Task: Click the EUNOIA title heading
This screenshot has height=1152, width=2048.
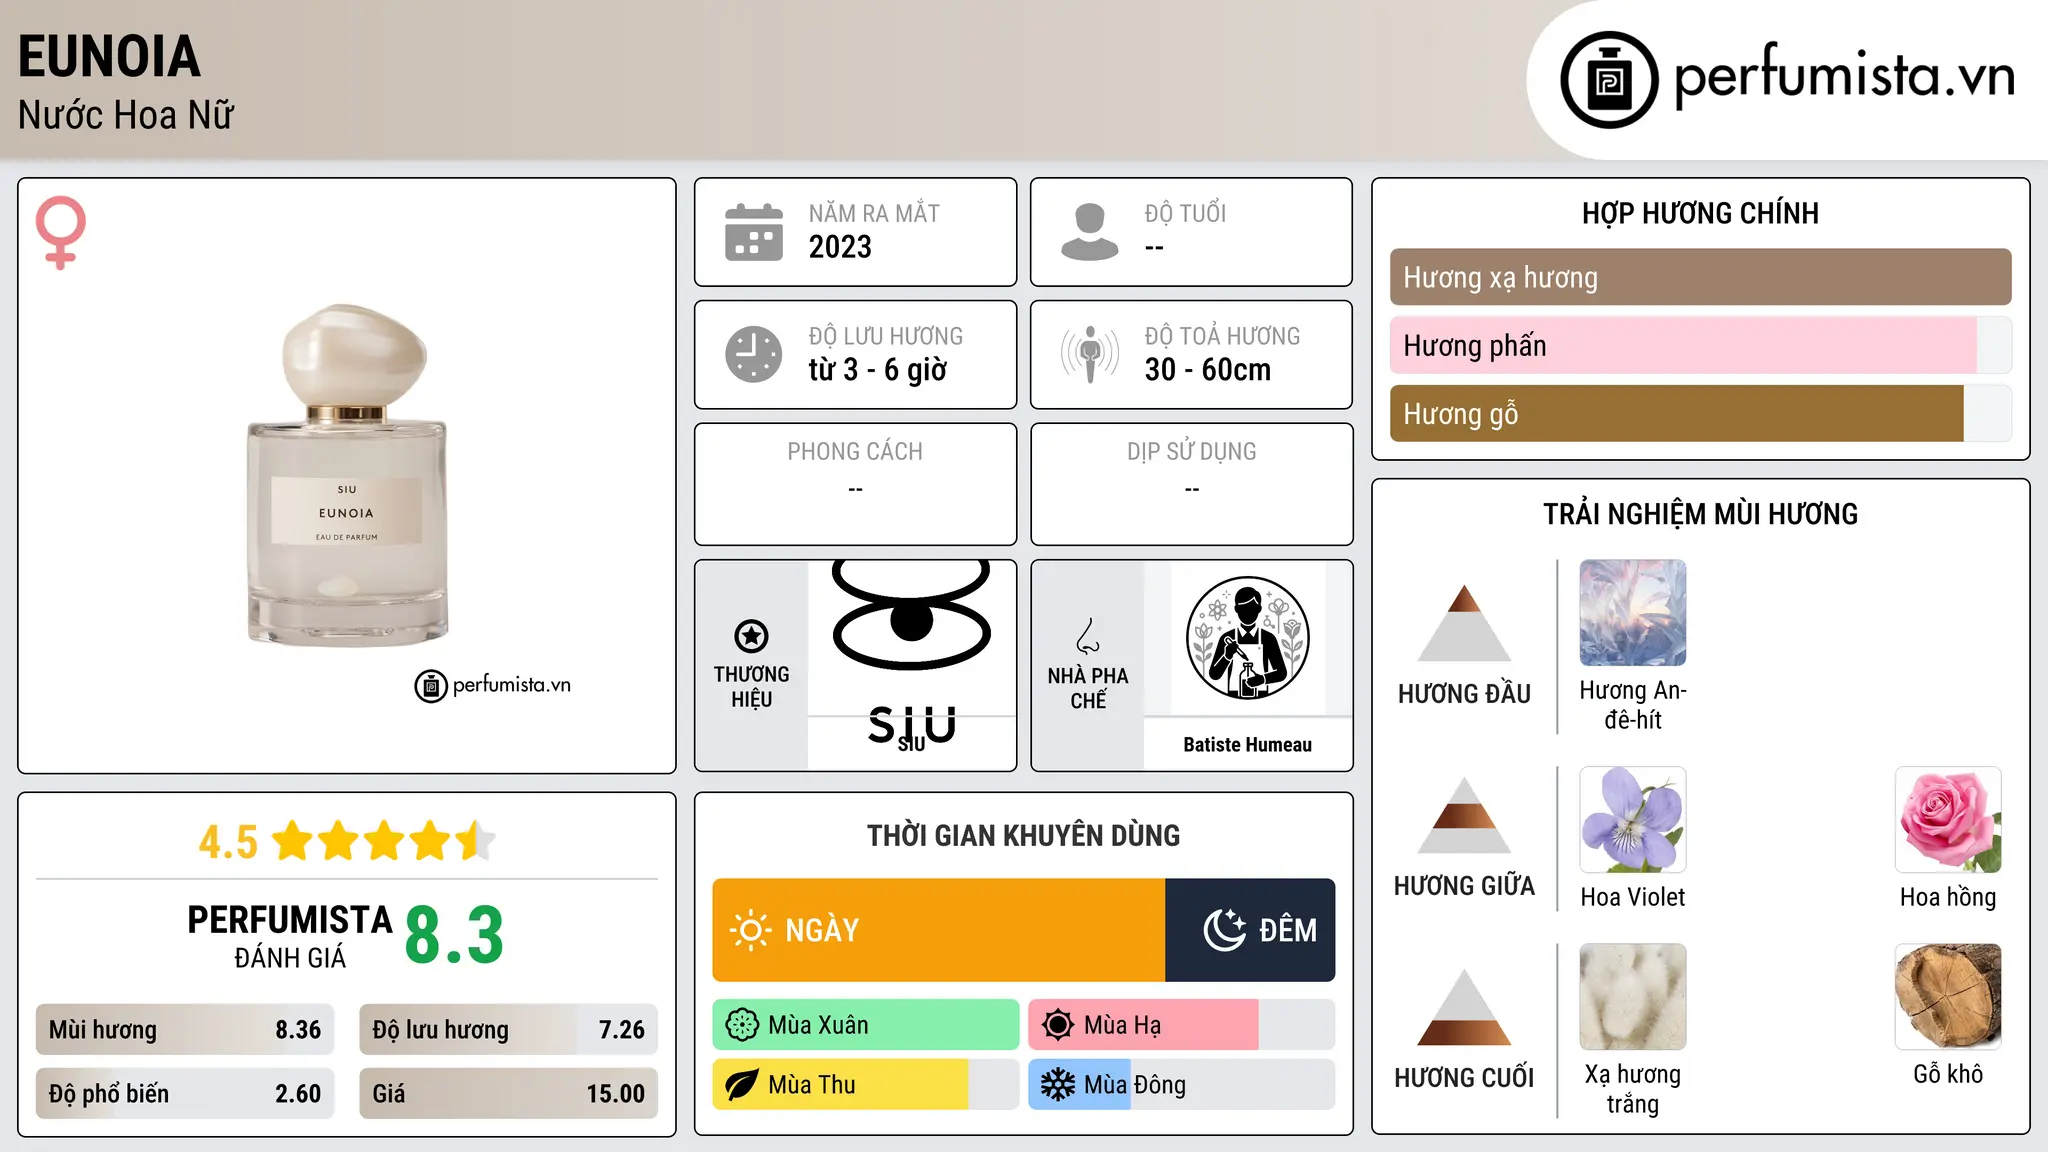Action: click(x=109, y=57)
